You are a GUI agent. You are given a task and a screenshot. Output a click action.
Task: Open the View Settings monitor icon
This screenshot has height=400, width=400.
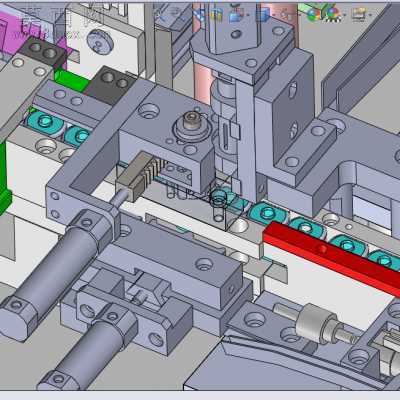coord(359,15)
